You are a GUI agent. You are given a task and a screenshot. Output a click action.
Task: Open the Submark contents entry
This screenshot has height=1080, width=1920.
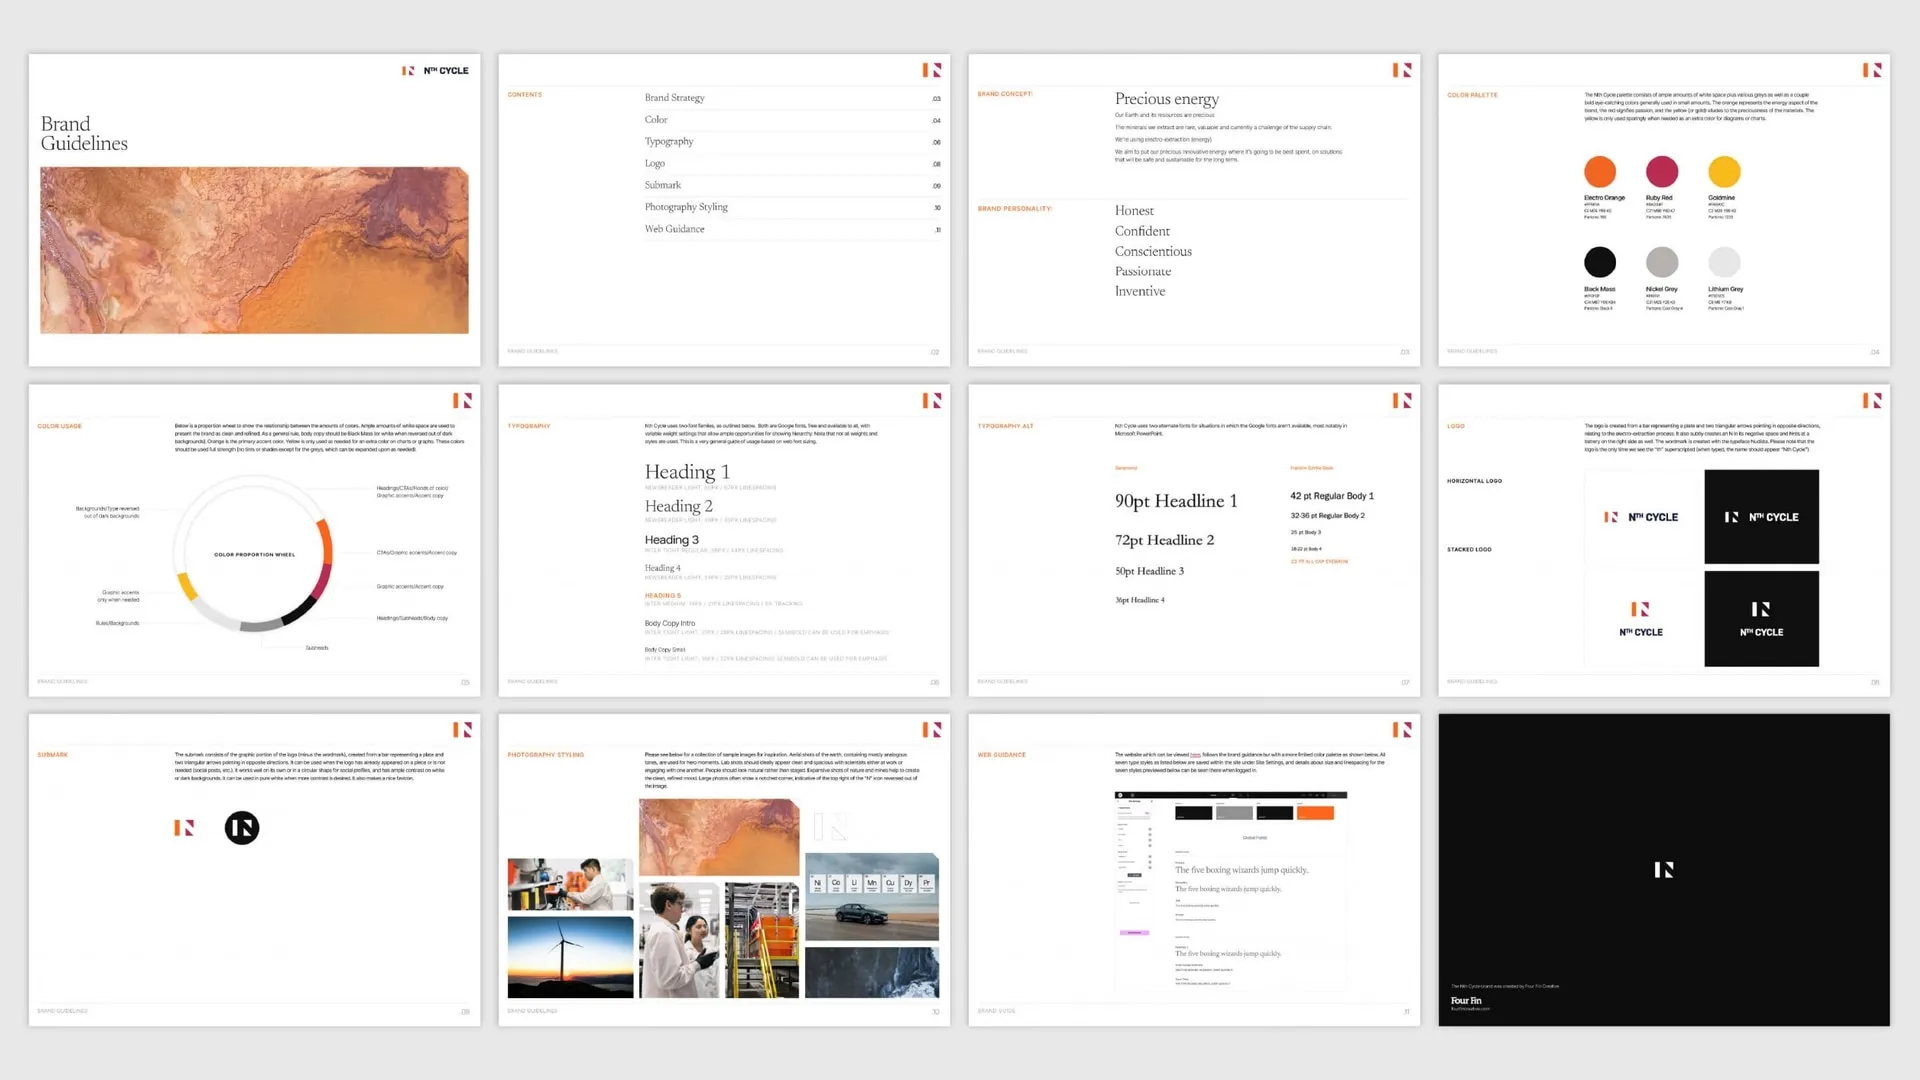click(x=793, y=185)
